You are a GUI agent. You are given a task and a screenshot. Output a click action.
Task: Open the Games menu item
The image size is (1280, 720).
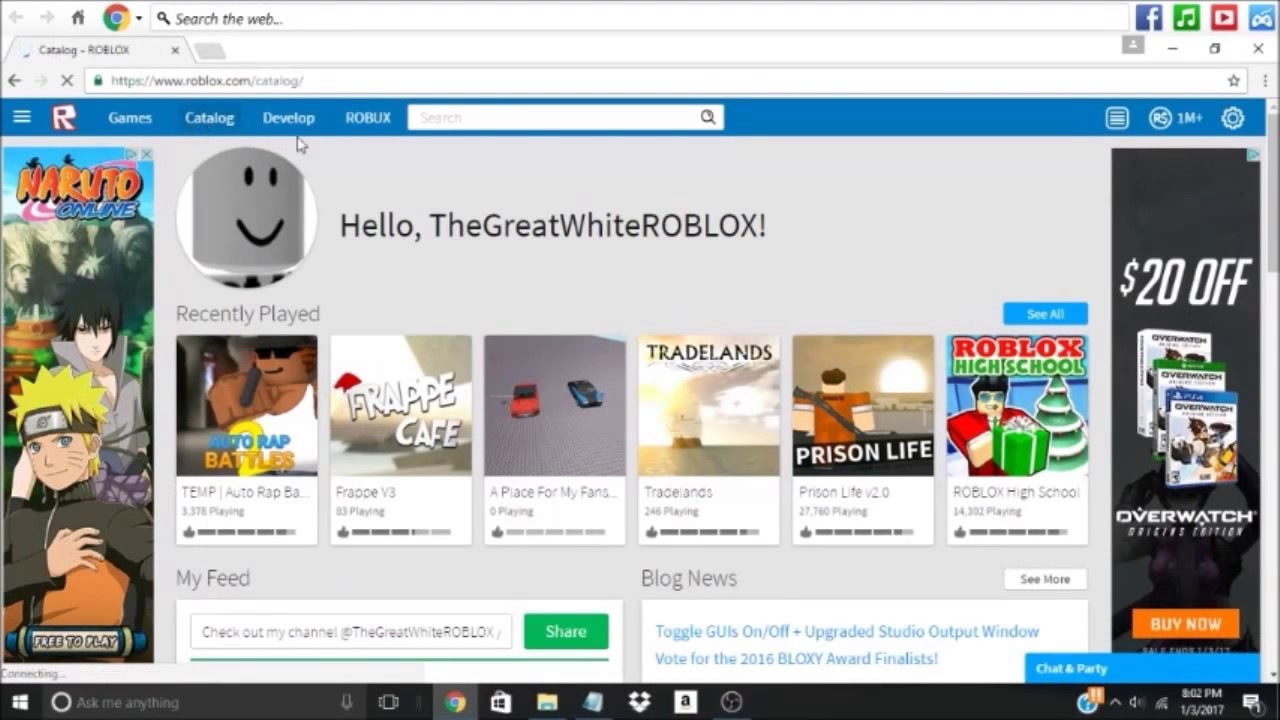[130, 117]
